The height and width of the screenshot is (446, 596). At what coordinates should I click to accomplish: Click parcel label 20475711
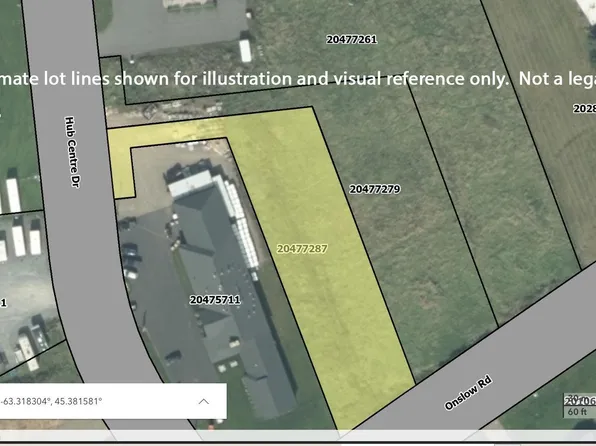click(x=215, y=300)
